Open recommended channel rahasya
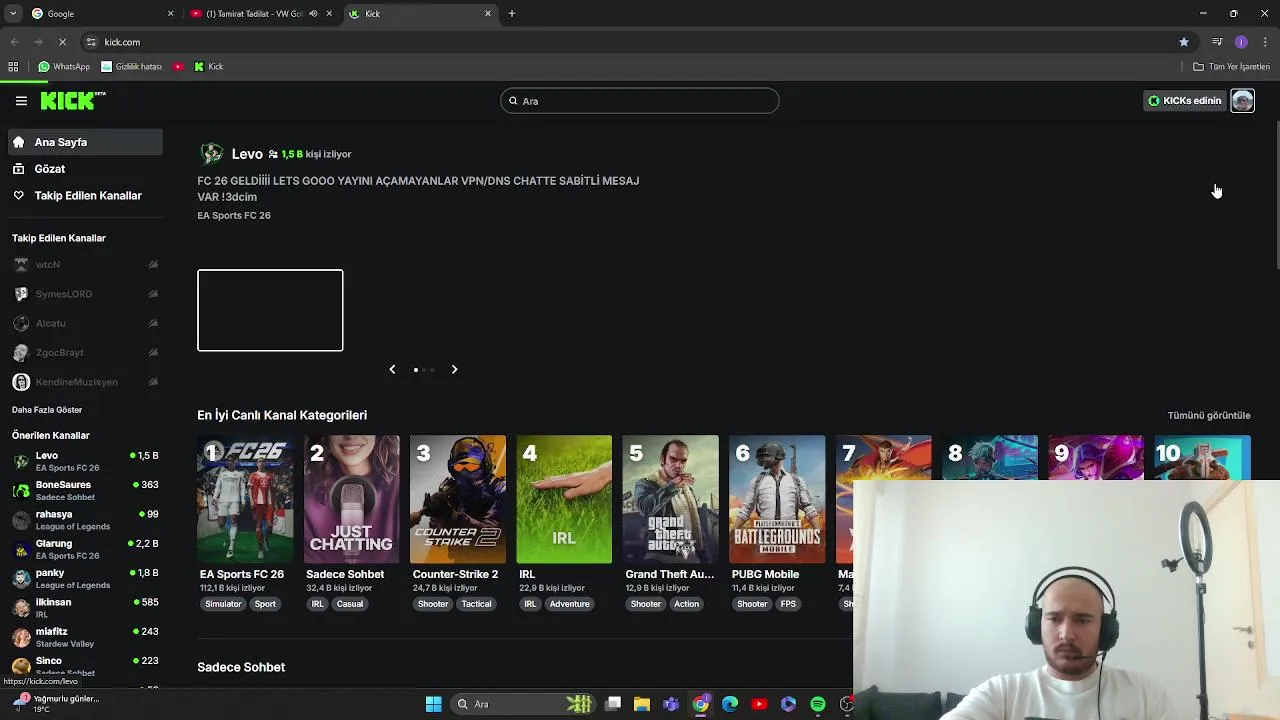 (x=85, y=520)
